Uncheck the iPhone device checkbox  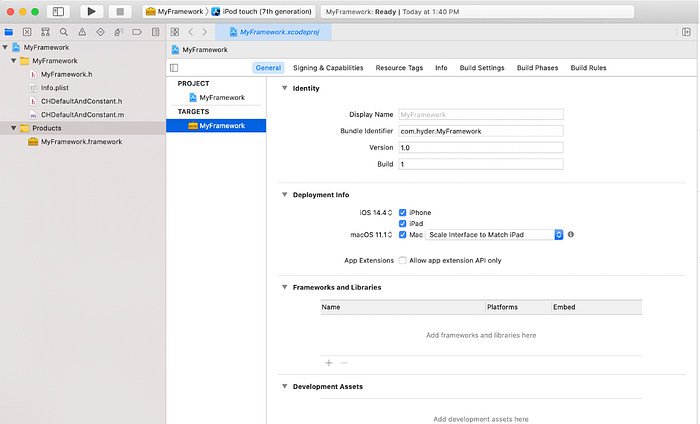coord(402,212)
